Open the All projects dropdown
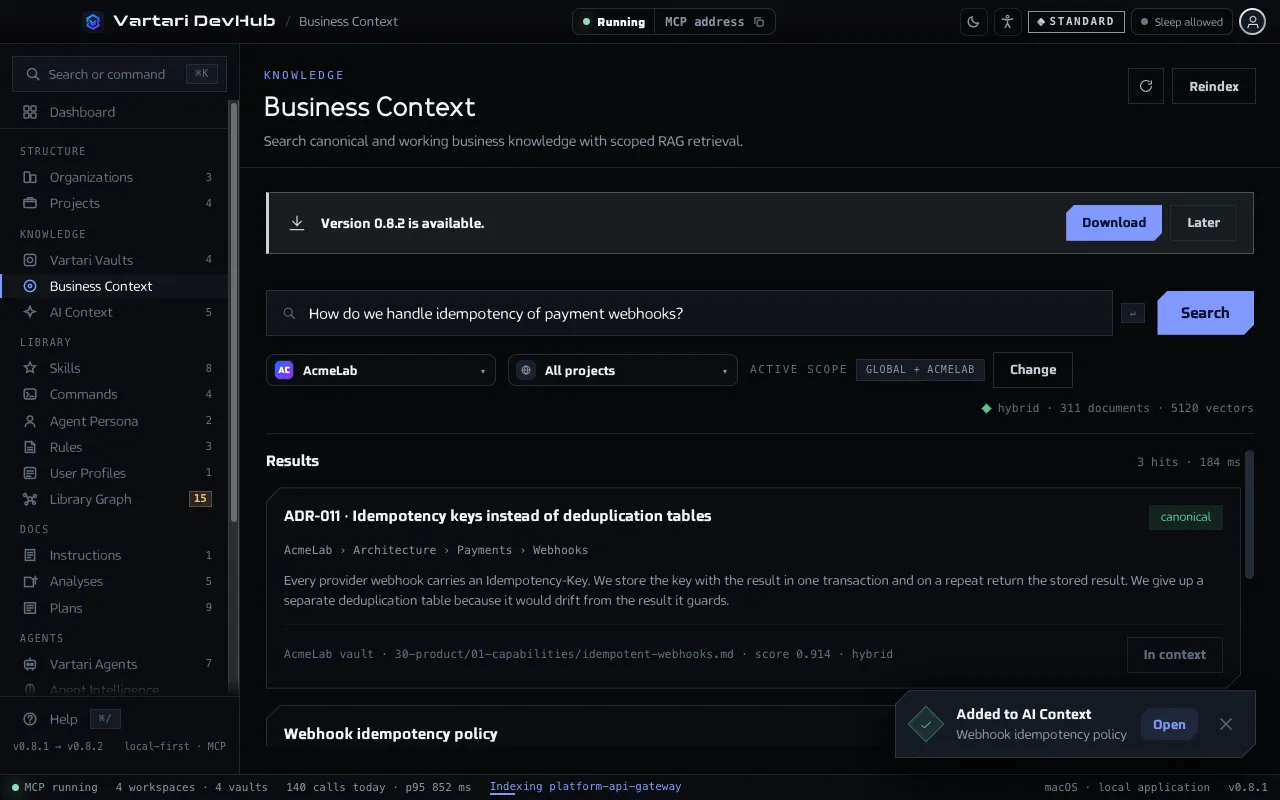This screenshot has height=800, width=1280. 623,370
